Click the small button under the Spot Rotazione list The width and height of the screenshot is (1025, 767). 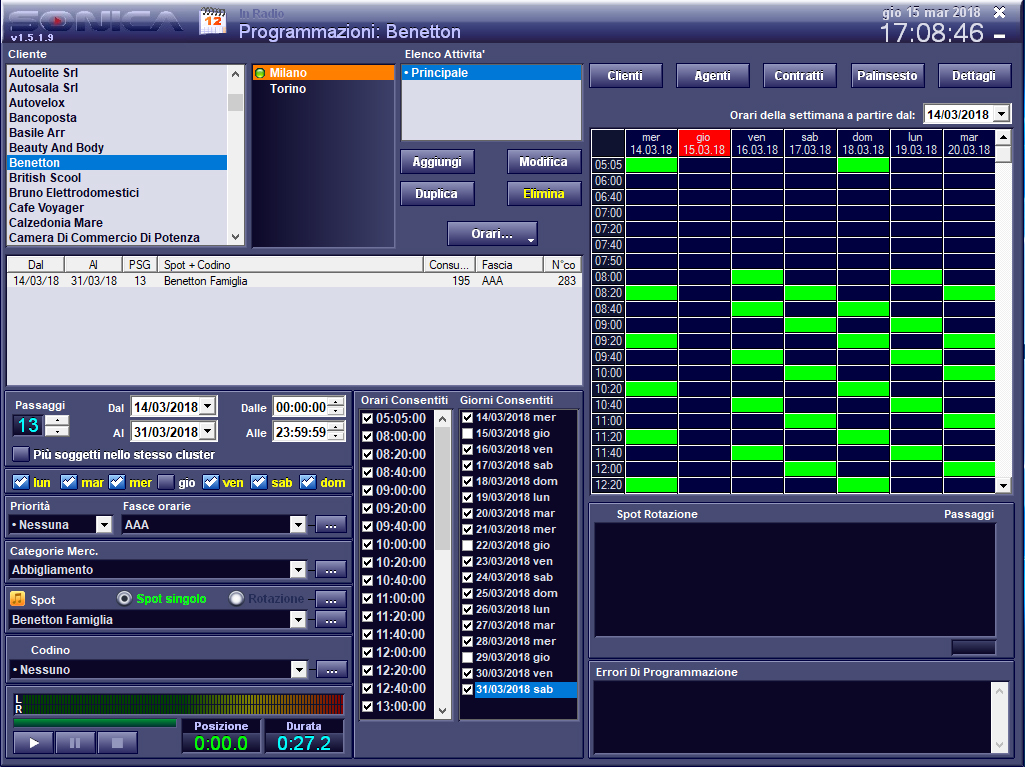pos(973,647)
